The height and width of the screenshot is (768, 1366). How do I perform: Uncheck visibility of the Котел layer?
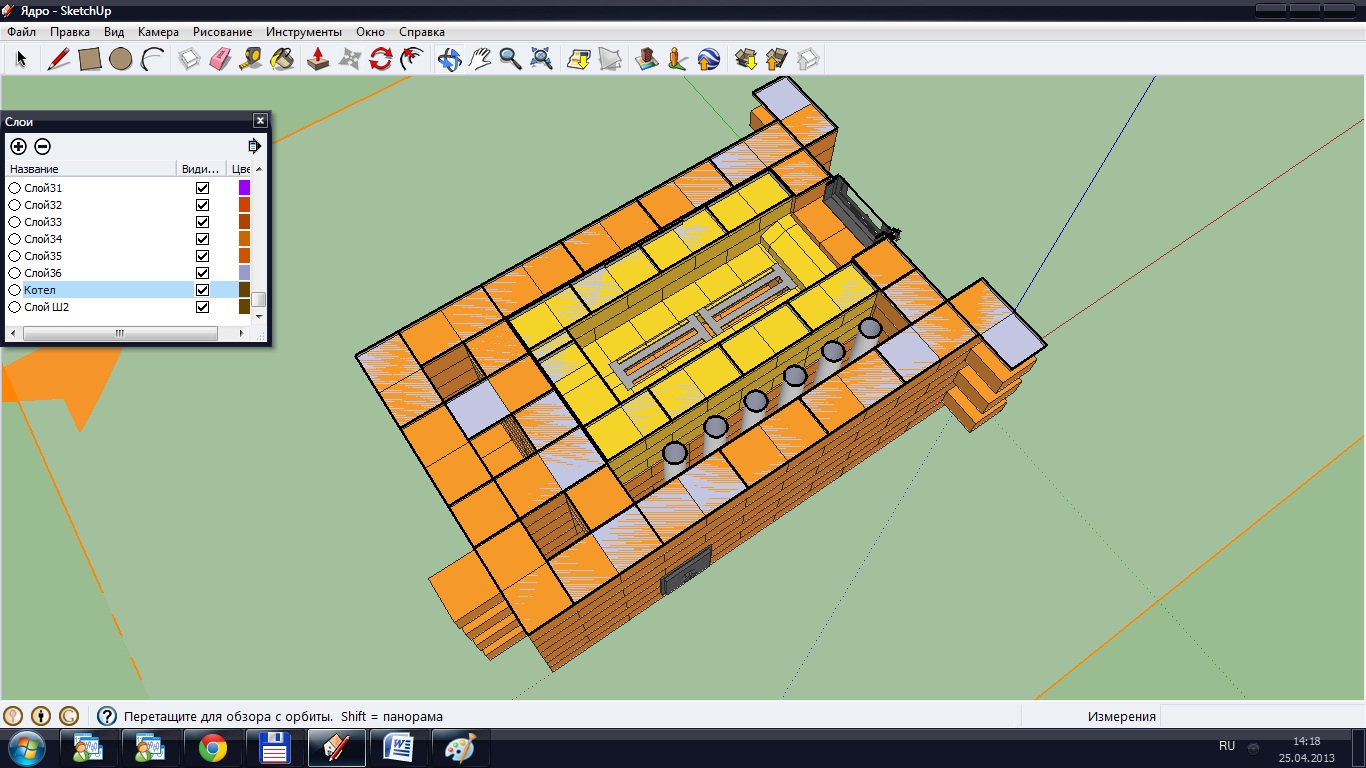pos(202,290)
